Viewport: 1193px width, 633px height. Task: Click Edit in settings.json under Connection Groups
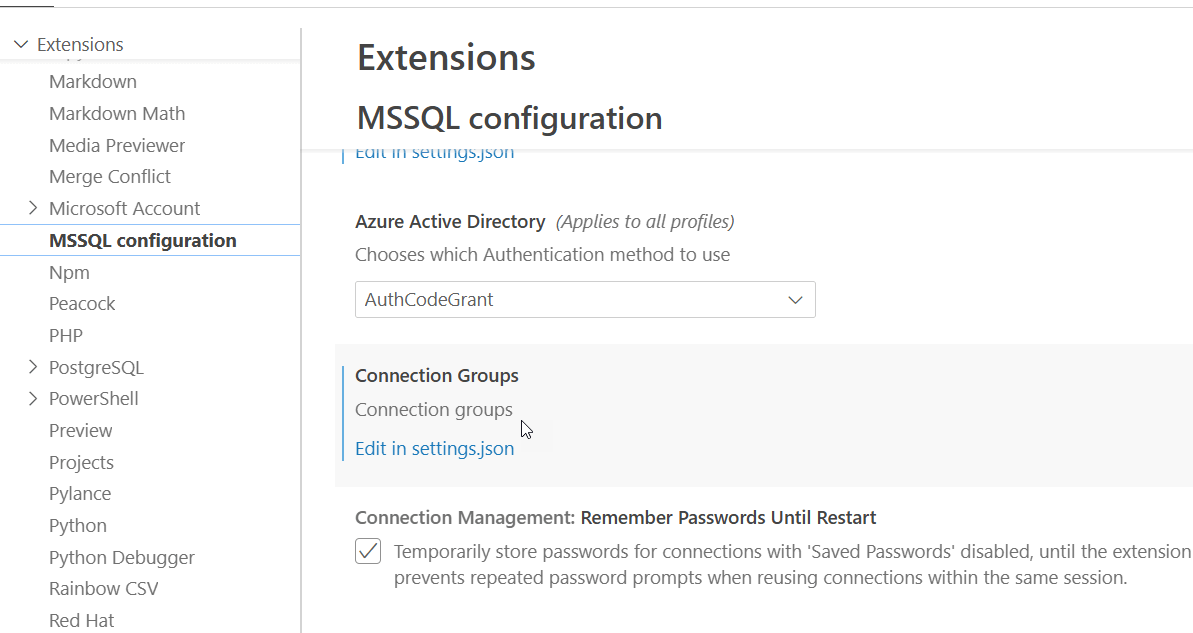click(x=434, y=448)
